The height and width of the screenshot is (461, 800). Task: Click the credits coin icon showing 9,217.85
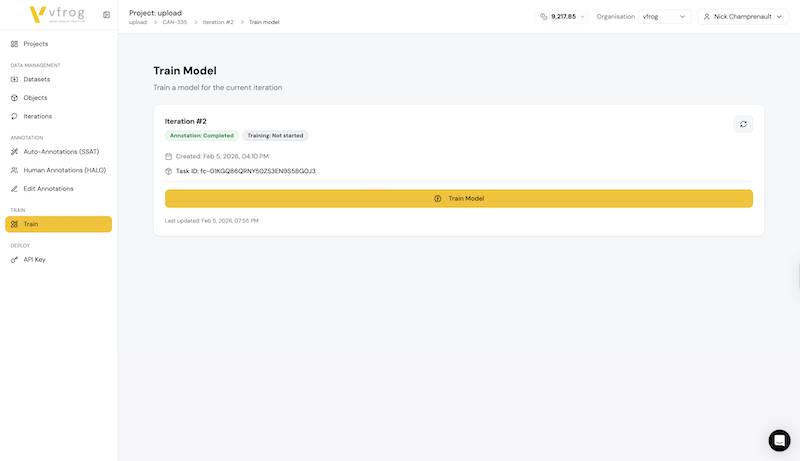pos(544,17)
